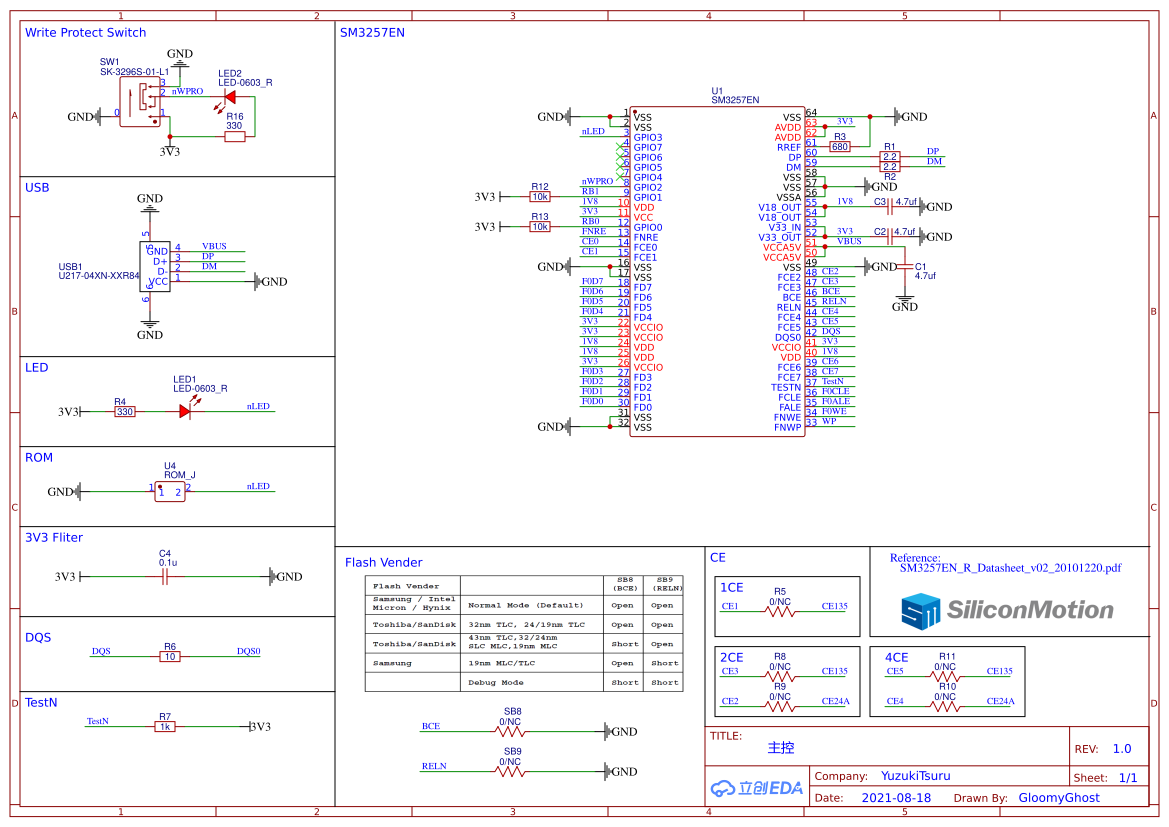Click resistor R4 (330) in LED section

point(125,412)
